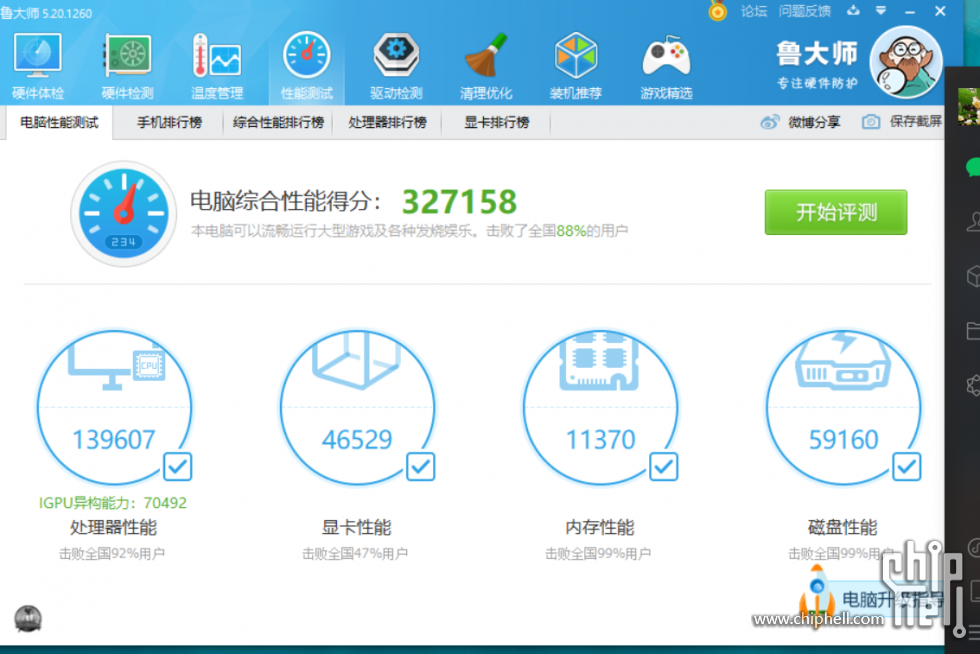Click the IGPU异构能力 70492 text
Viewport: 980px width, 654px height.
click(113, 503)
